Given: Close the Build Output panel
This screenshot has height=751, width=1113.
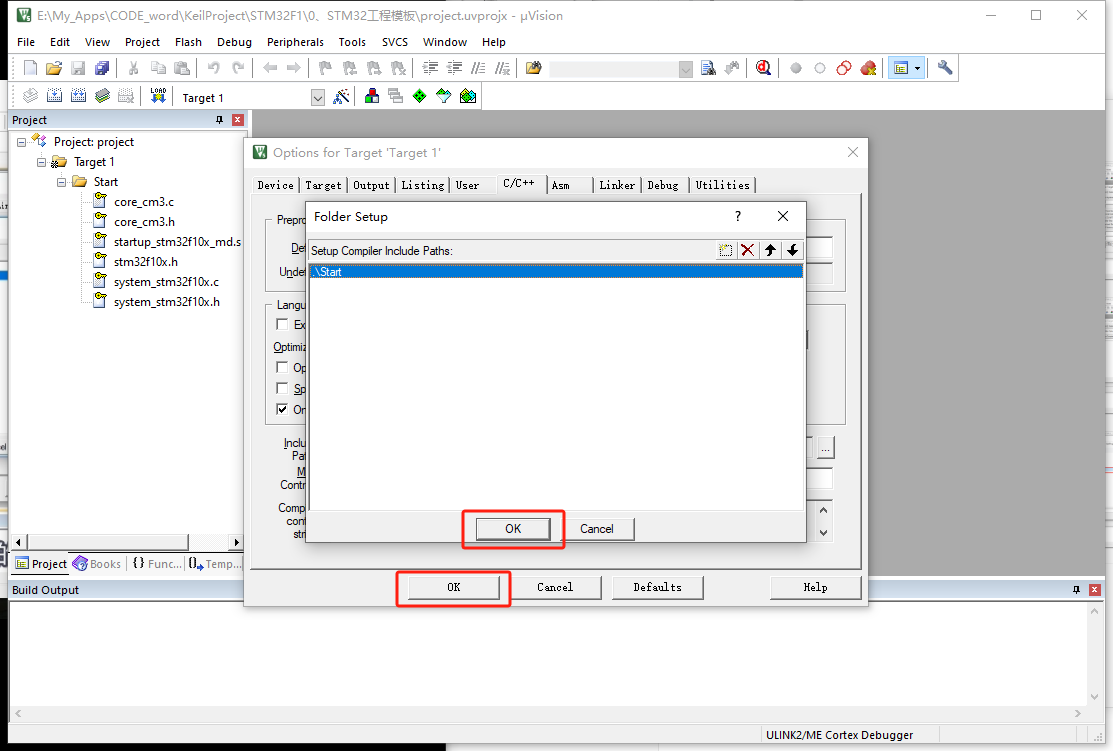Looking at the screenshot, I should tap(1095, 590).
